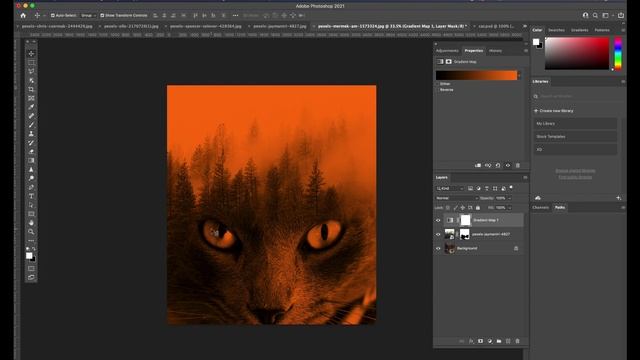Image resolution: width=640 pixels, height=360 pixels.
Task: Show more document tabs with overflow arrows
Action: point(525,26)
